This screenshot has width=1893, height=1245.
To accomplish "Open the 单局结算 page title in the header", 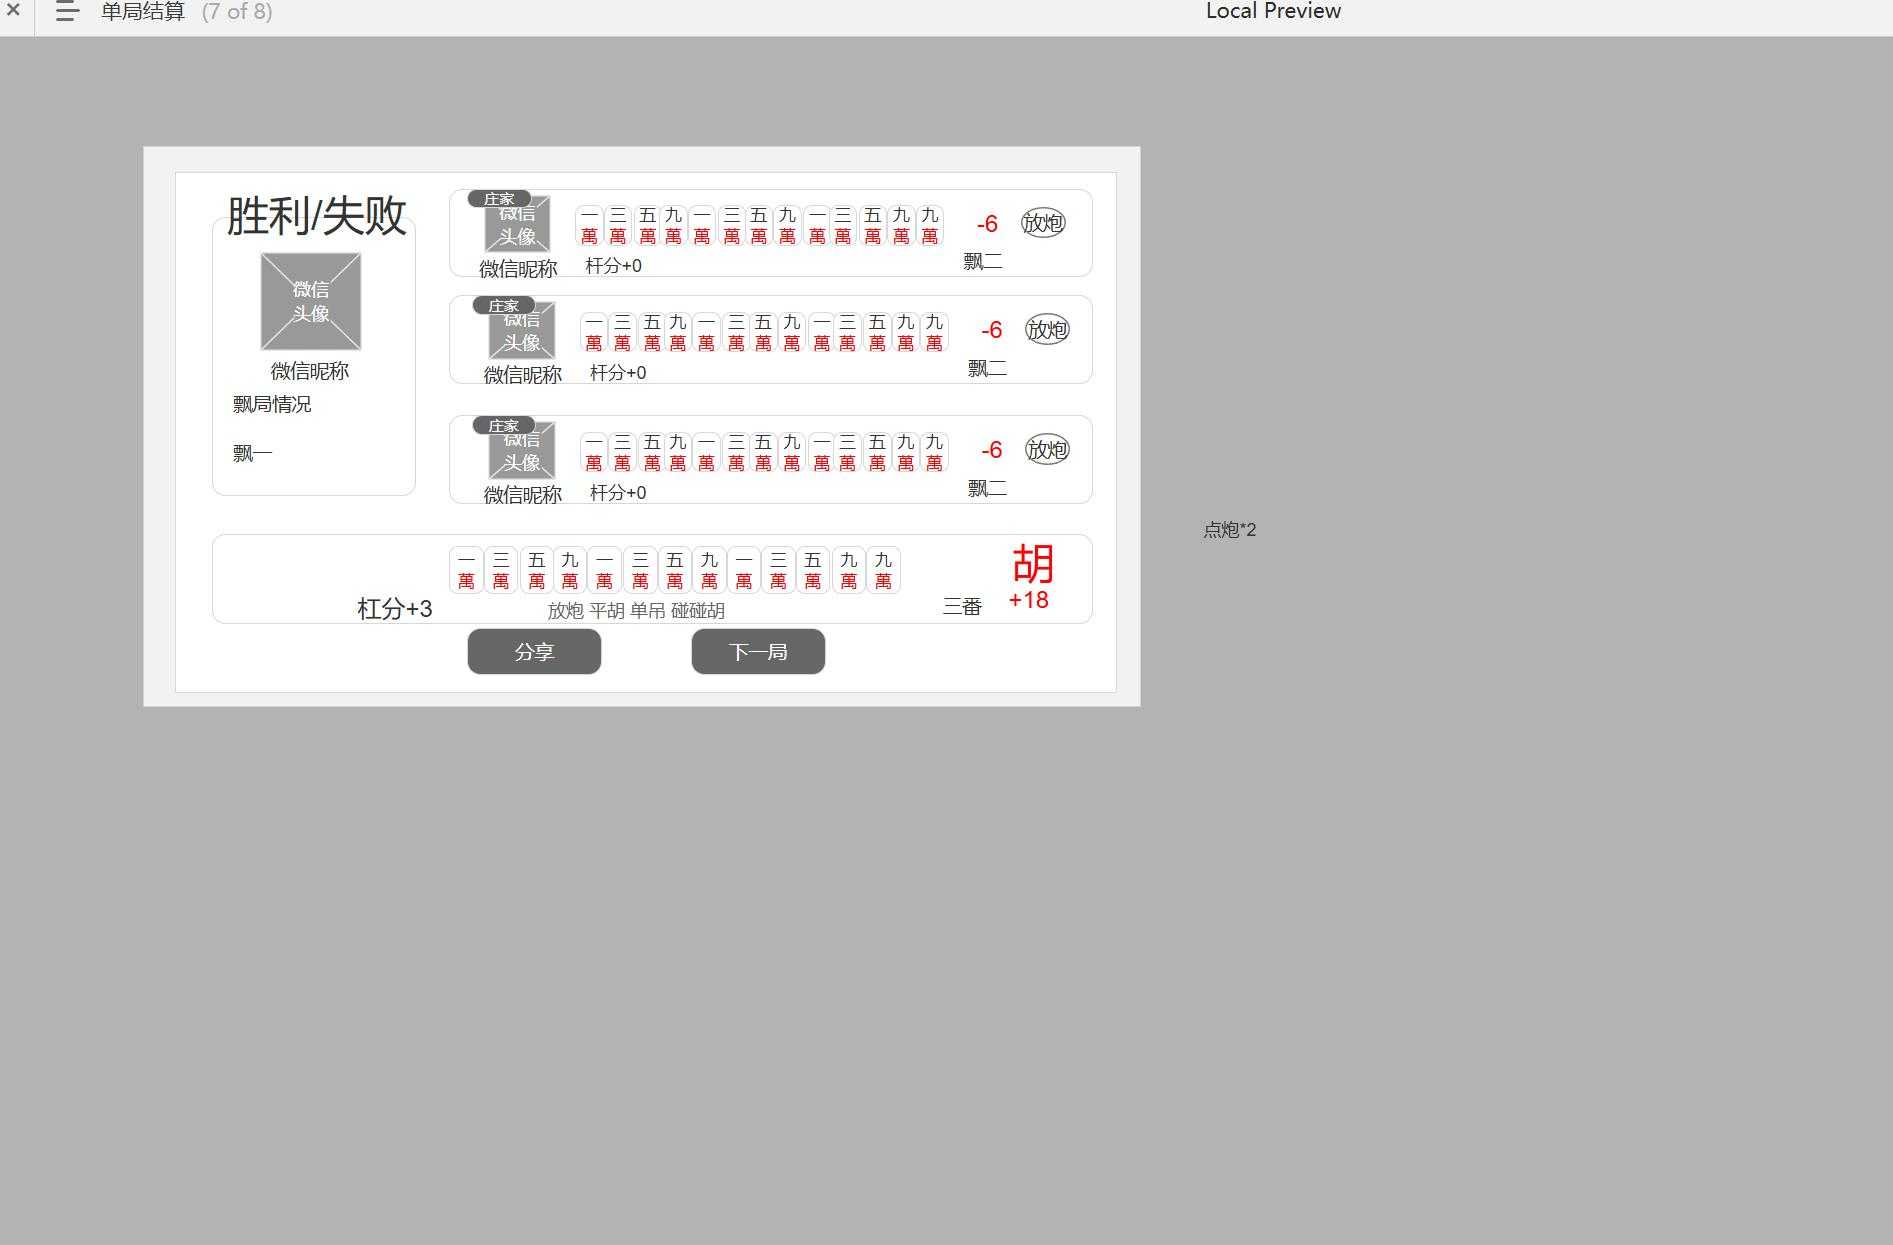I will click(x=143, y=12).
